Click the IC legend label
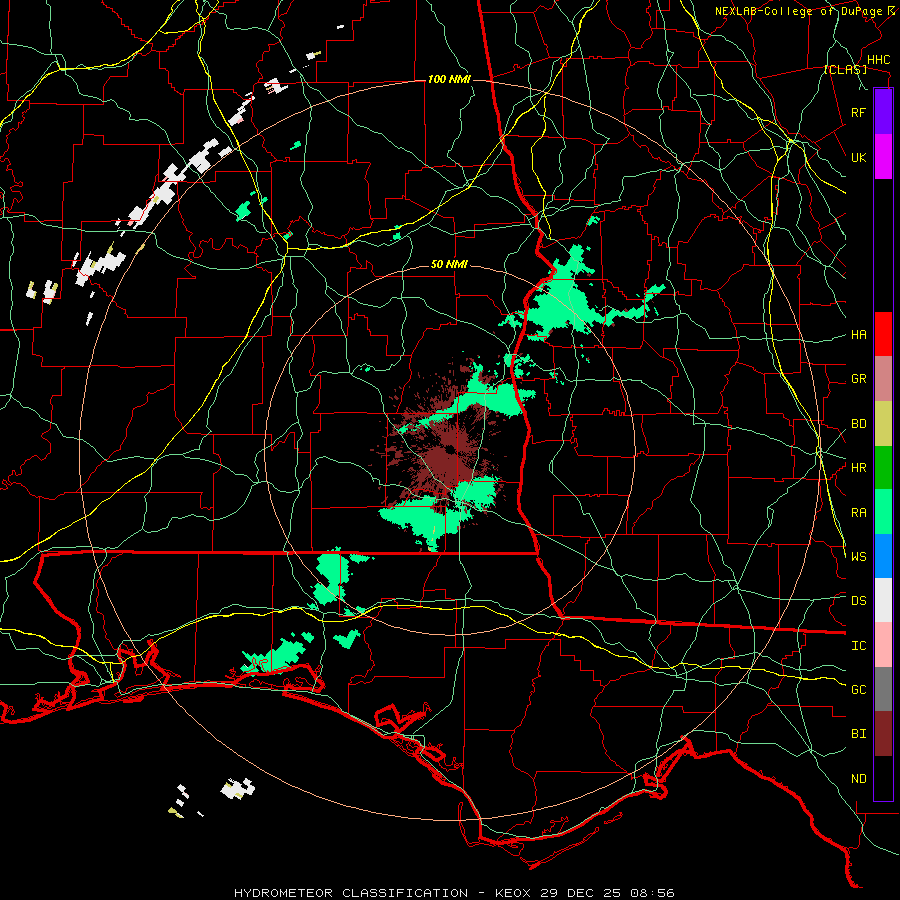900x900 pixels. pyautogui.click(x=859, y=646)
